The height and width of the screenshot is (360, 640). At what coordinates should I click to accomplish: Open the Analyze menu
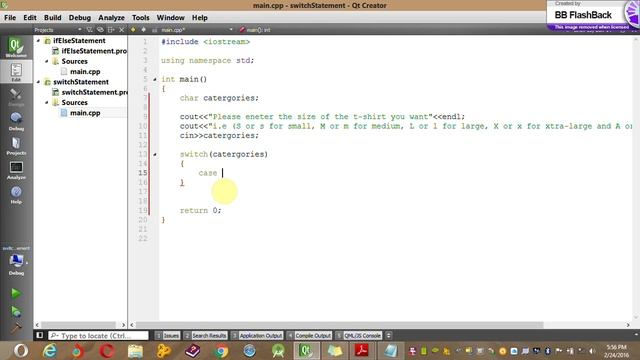tap(111, 18)
